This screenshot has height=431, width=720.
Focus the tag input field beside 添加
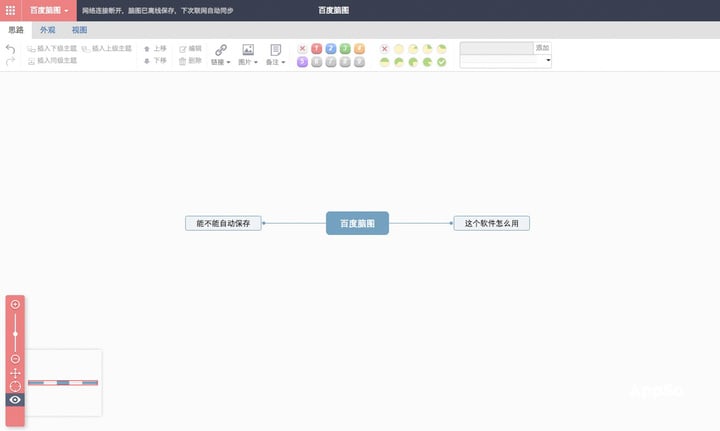pyautogui.click(x=496, y=48)
